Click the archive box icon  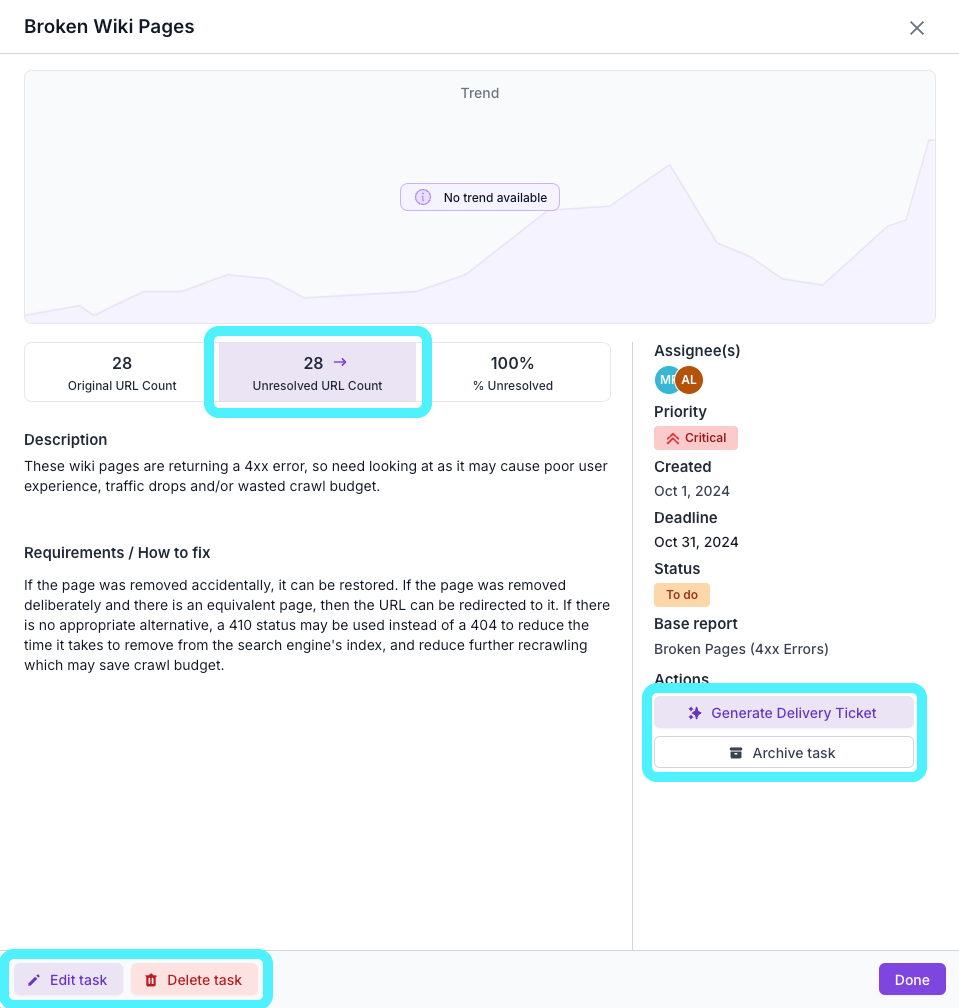click(x=736, y=753)
